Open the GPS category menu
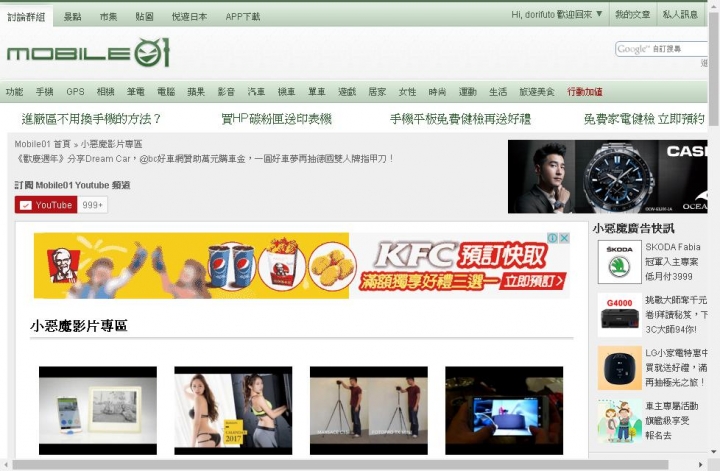Viewport: 720px width, 471px height. point(75,92)
